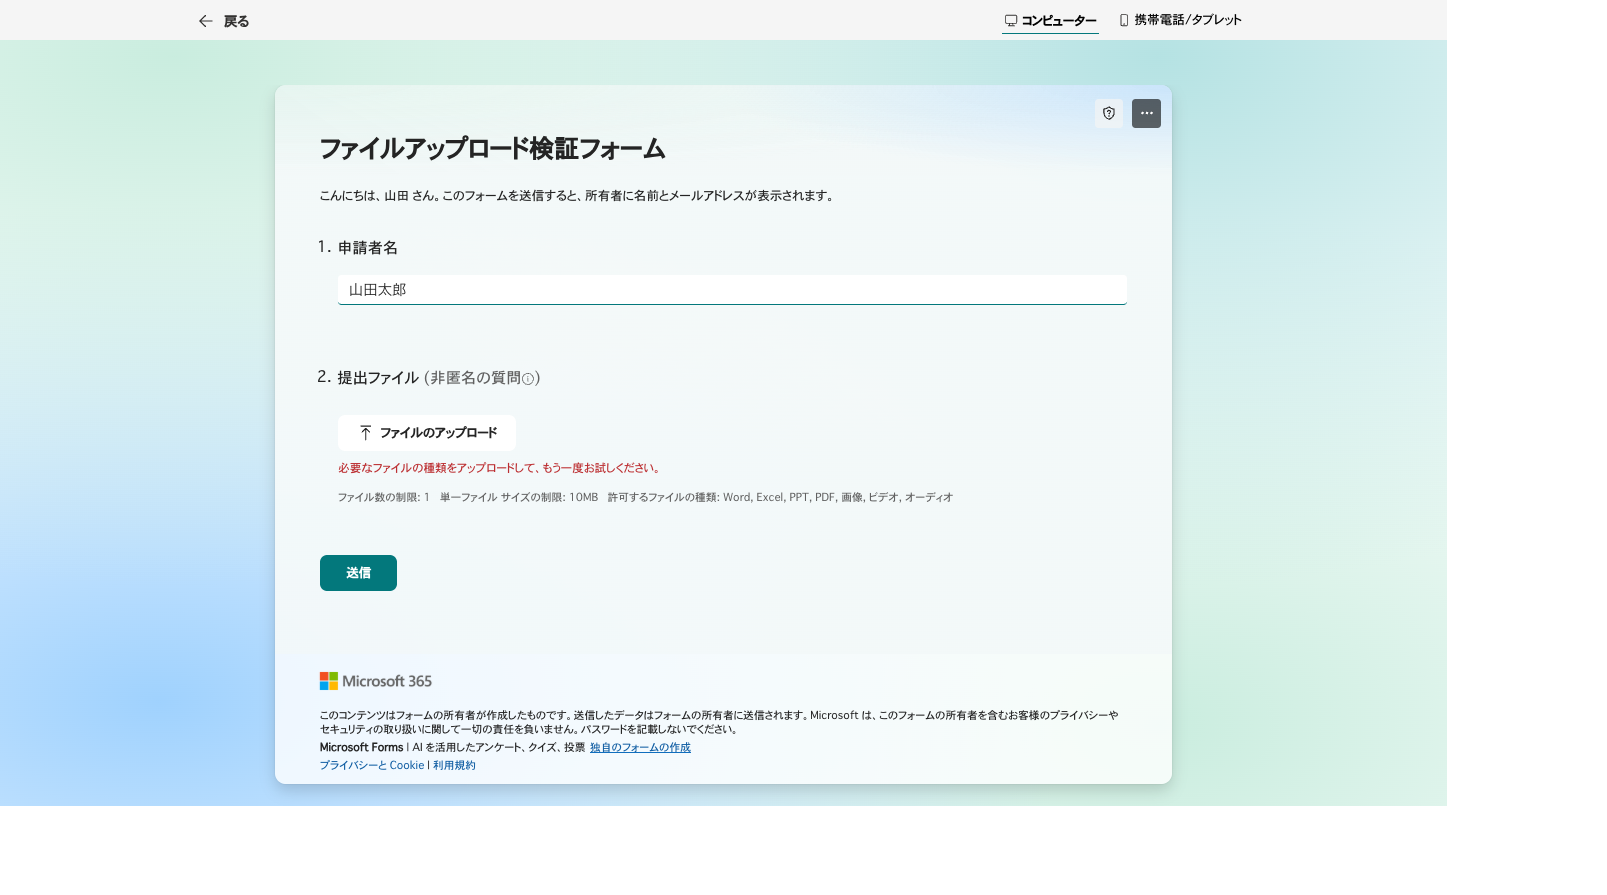The image size is (1607, 895).
Task: Click the upload arrow icon
Action: (x=366, y=433)
